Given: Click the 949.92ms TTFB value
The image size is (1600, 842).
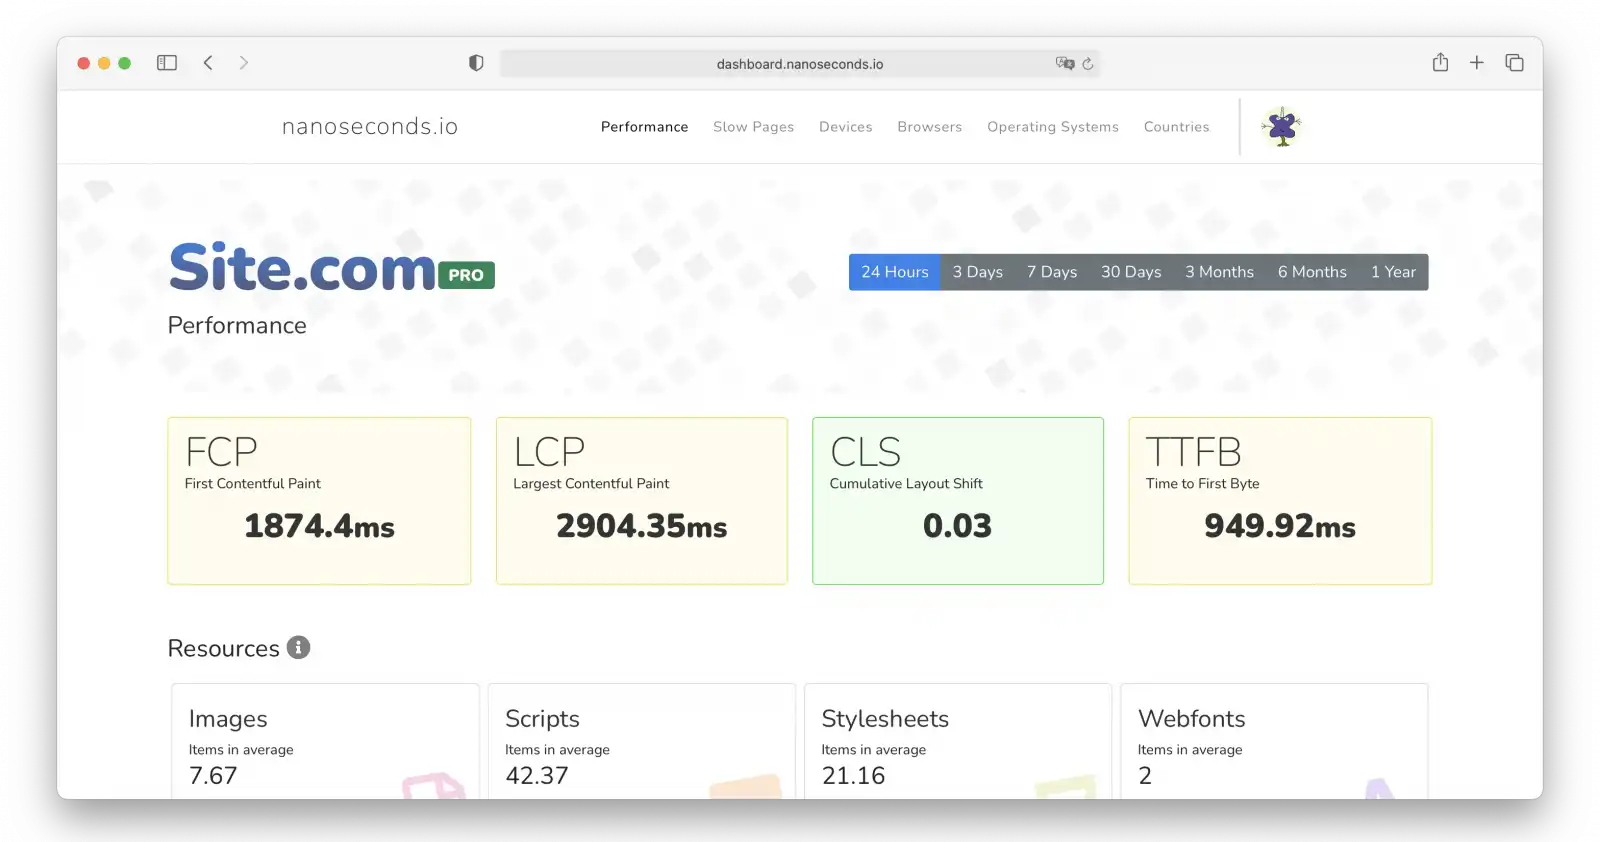Looking at the screenshot, I should (x=1280, y=526).
